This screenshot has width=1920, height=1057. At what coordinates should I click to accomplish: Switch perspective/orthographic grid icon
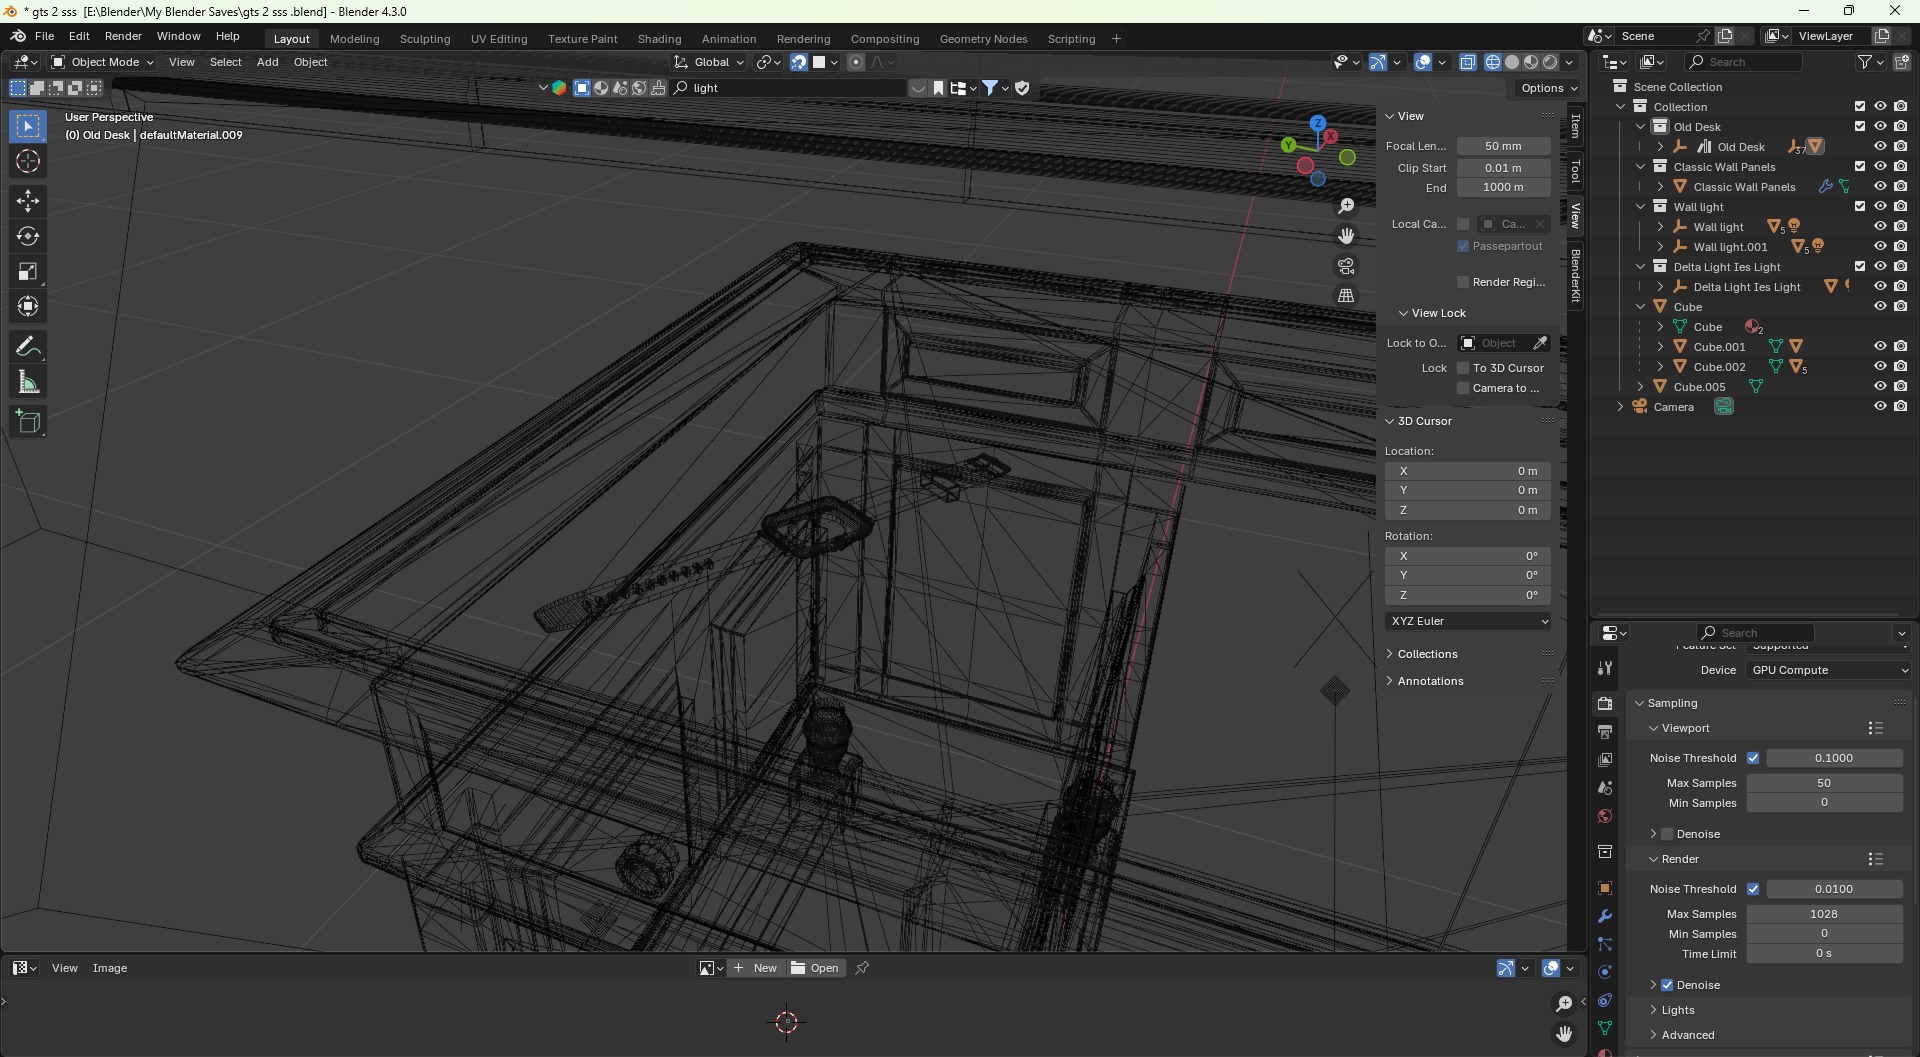[x=1346, y=296]
